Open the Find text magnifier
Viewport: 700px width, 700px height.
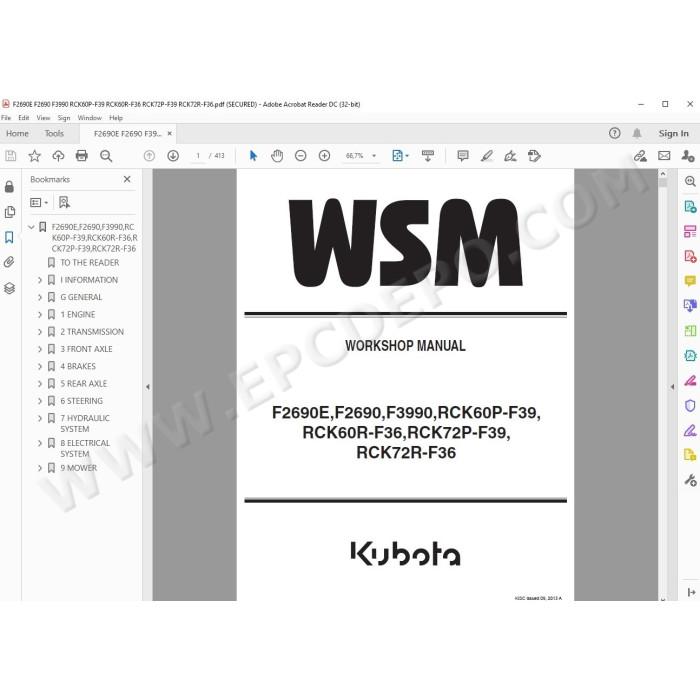(106, 156)
